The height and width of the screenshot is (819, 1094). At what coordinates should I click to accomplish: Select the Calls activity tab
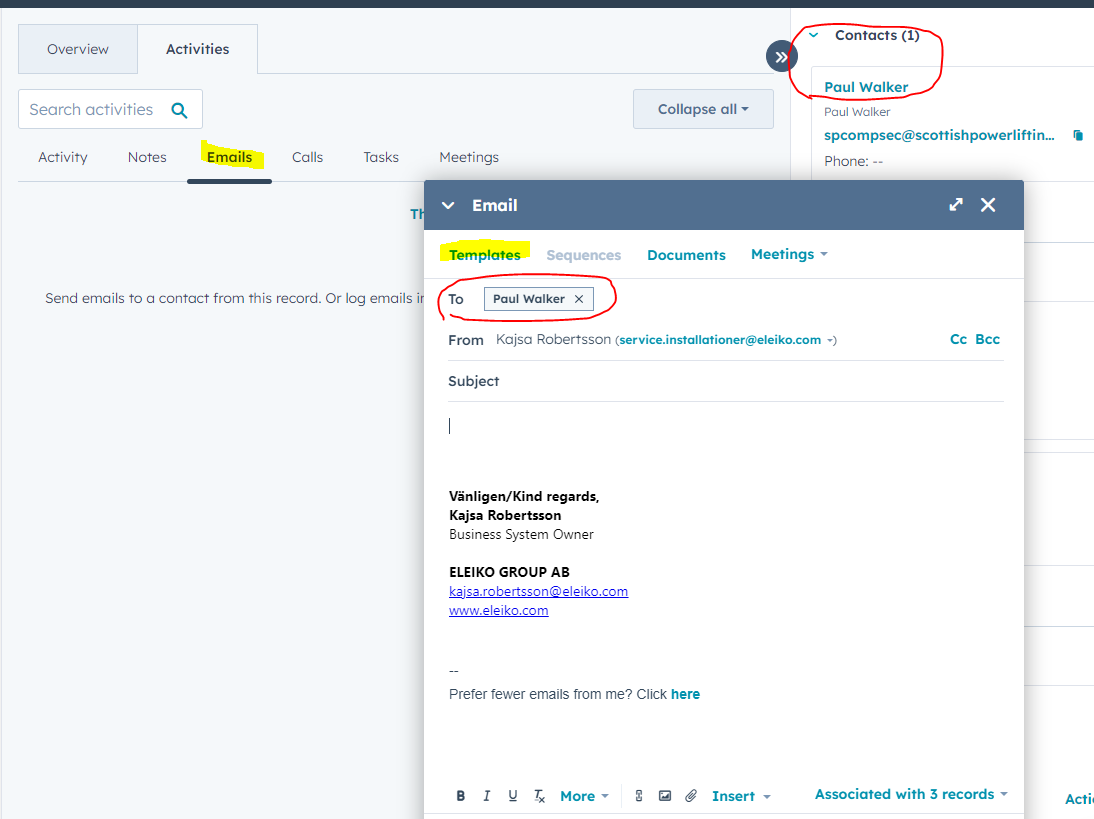[307, 157]
